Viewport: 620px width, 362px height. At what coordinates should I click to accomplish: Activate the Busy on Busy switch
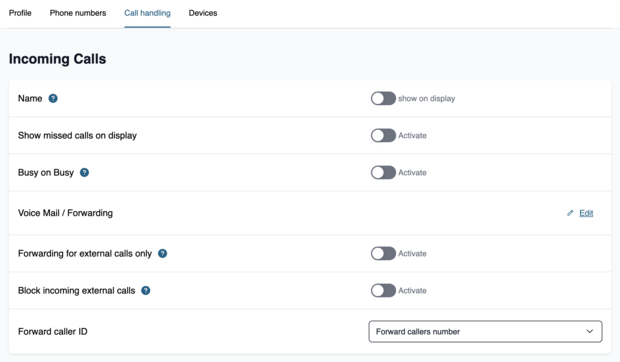[x=383, y=172]
